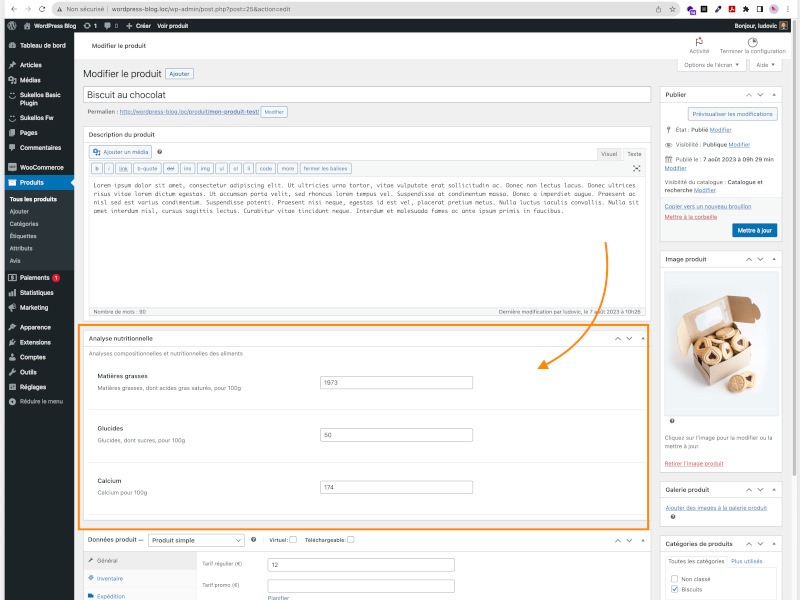Open the Produit simple type dropdown
The width and height of the screenshot is (800, 600).
pyautogui.click(x=196, y=540)
